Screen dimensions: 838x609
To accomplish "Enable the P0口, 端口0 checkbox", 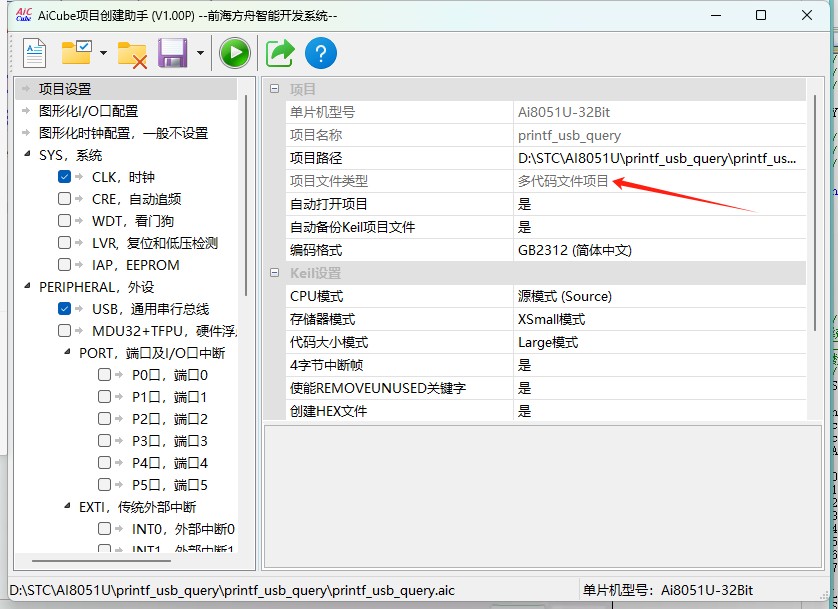I will point(104,374).
